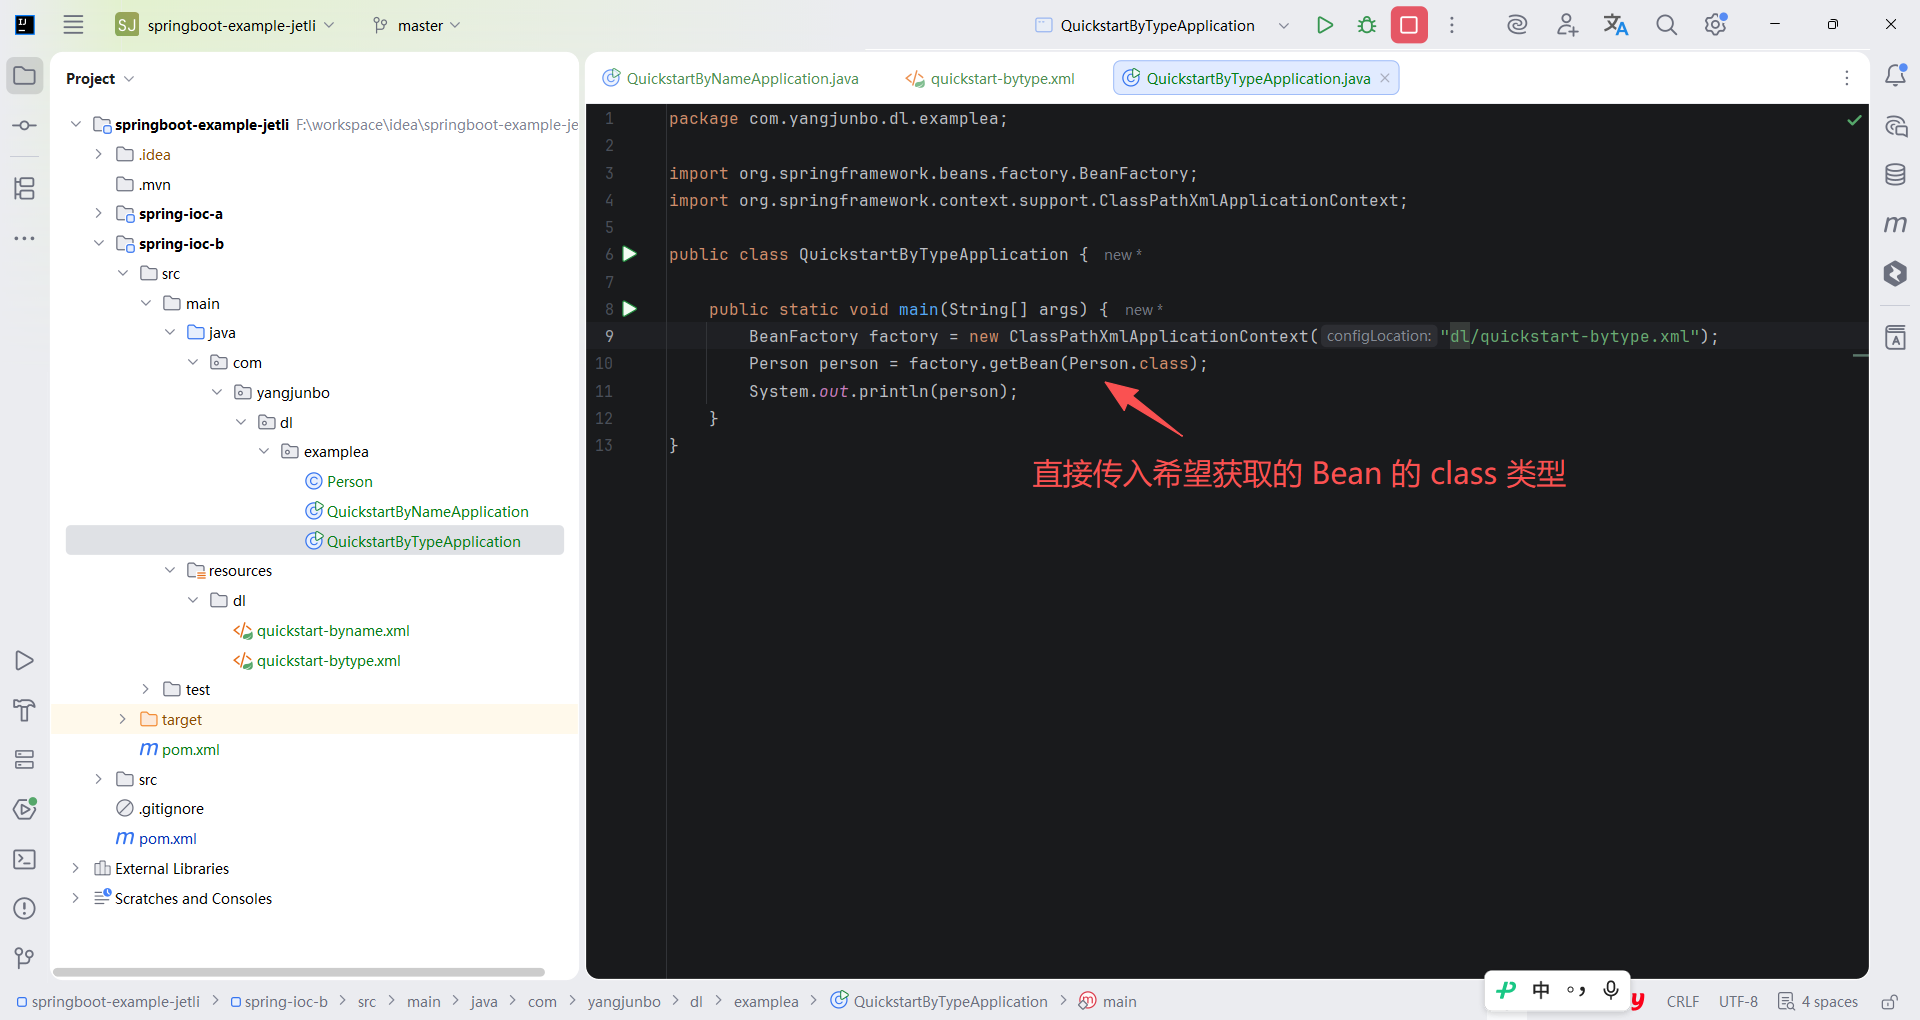Select QuickstartByNameApplication in the project tree
The width and height of the screenshot is (1920, 1020).
(x=427, y=511)
